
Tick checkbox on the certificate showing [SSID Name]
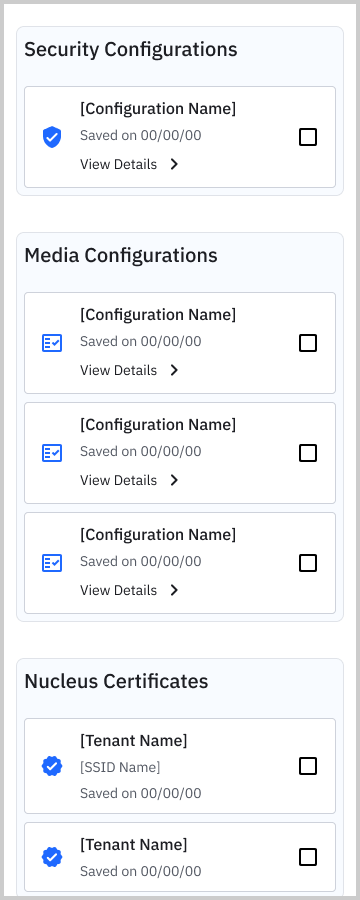click(x=308, y=766)
